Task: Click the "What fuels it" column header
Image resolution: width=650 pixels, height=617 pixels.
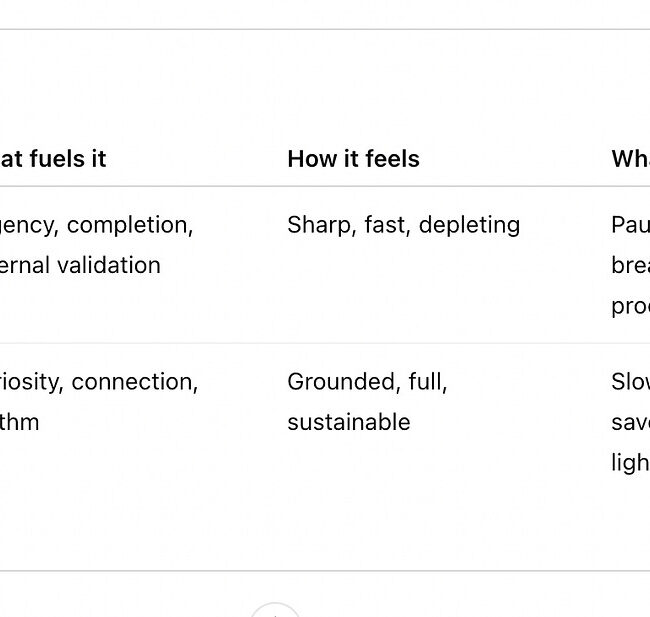Action: [53, 159]
